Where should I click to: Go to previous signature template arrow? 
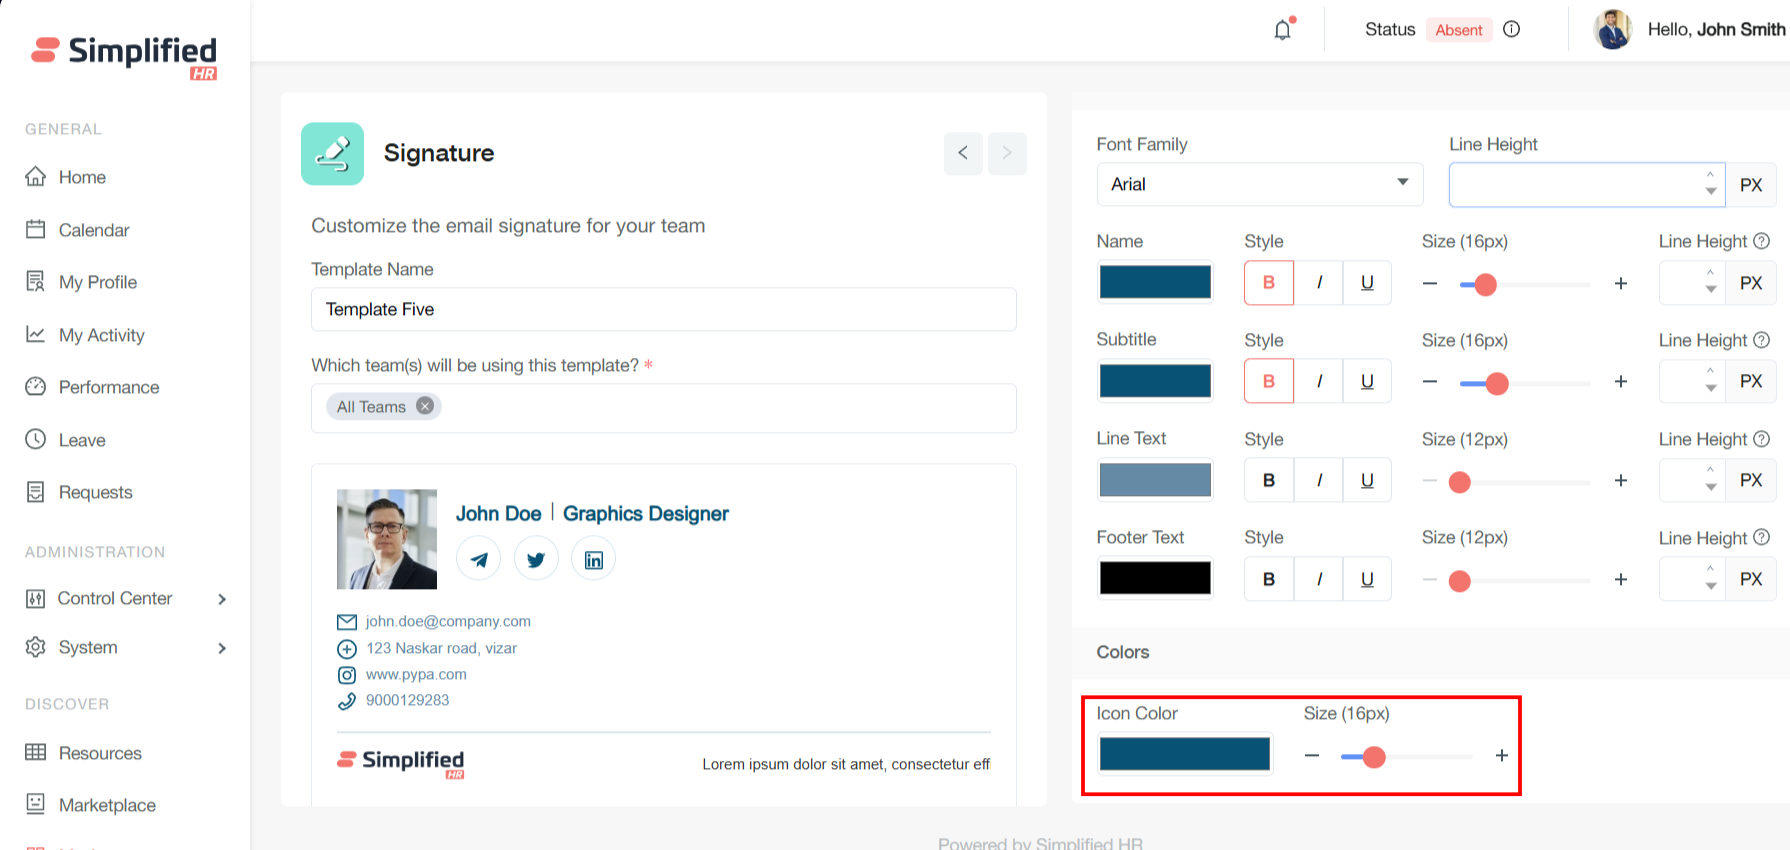963,153
